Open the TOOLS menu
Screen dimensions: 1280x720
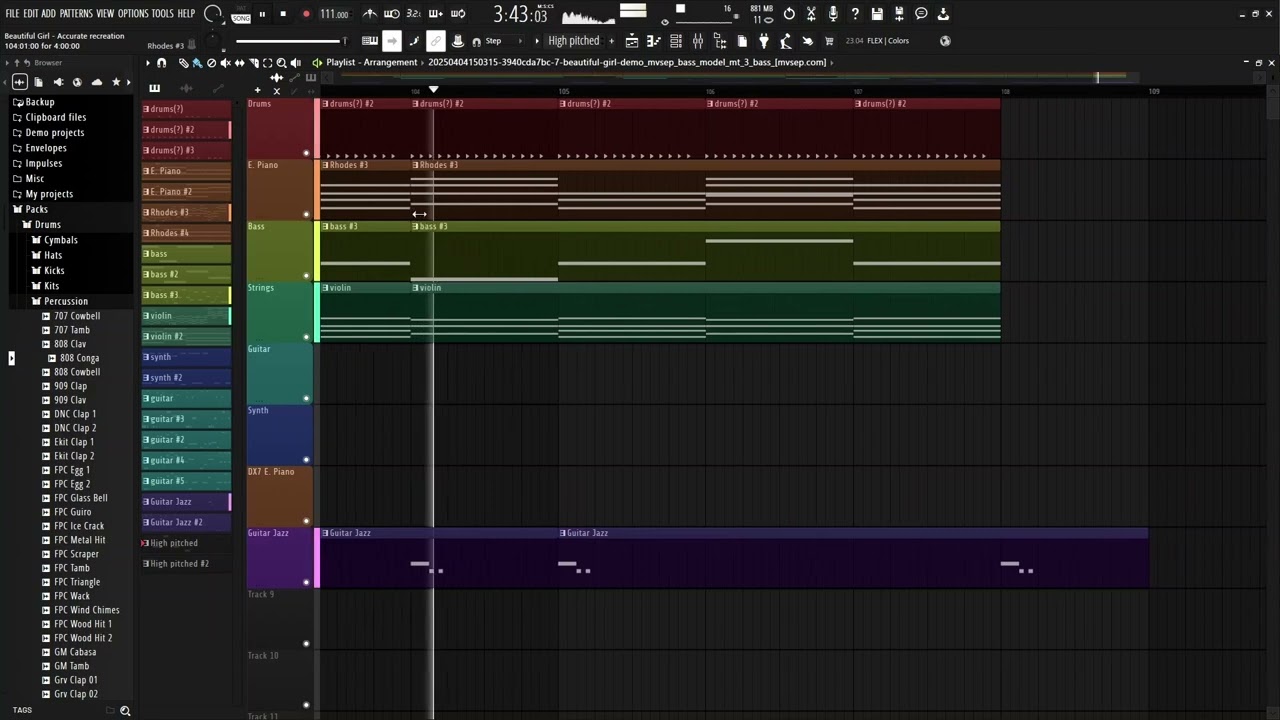coord(162,14)
